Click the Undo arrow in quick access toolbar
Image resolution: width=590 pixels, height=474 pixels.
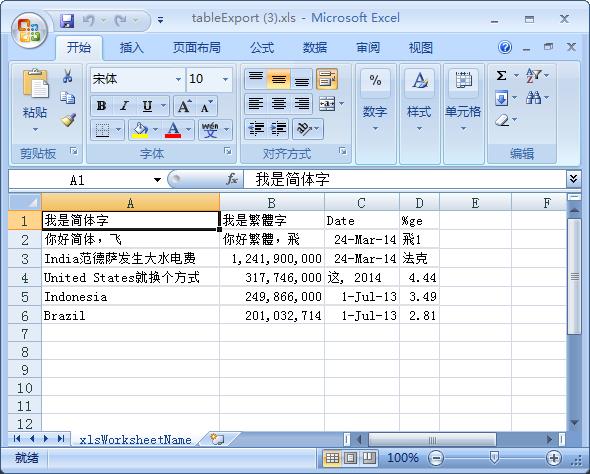[x=89, y=20]
